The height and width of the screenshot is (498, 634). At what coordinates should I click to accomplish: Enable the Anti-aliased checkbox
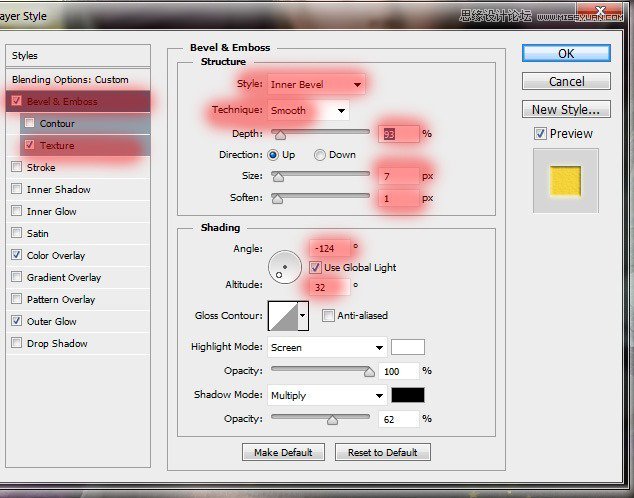[328, 315]
